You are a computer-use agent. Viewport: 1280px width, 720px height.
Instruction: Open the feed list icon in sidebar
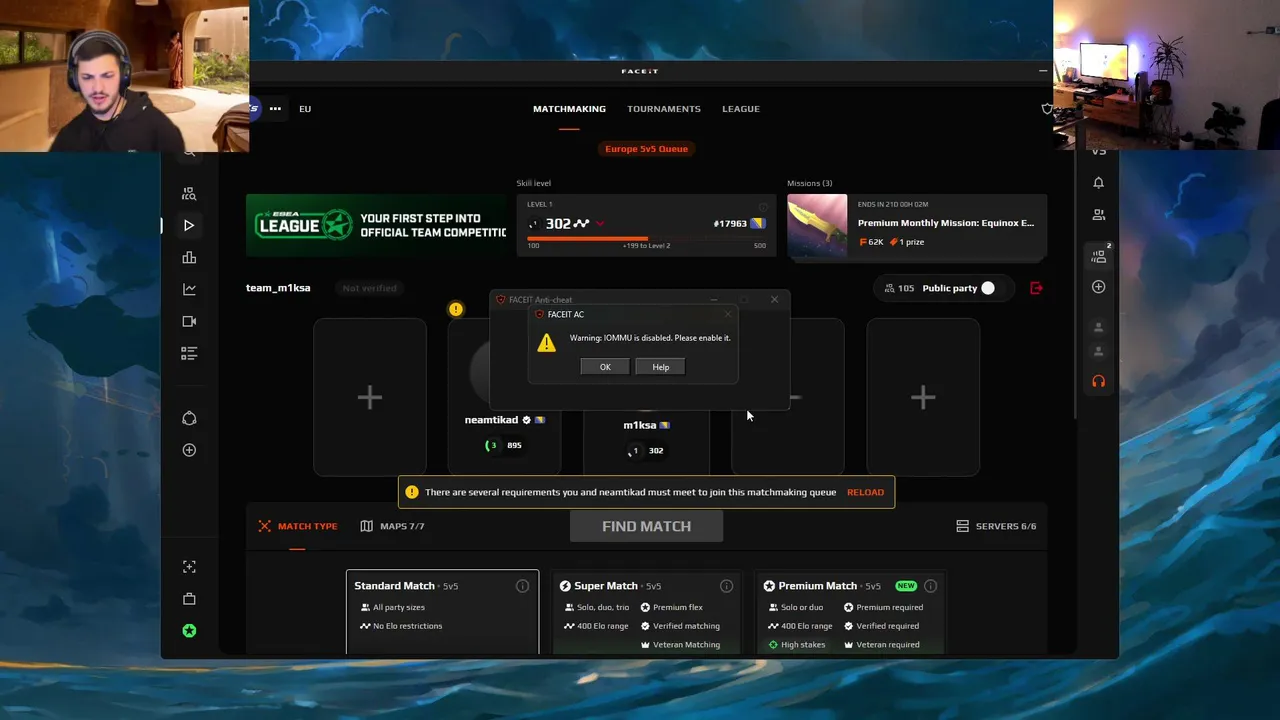click(189, 353)
